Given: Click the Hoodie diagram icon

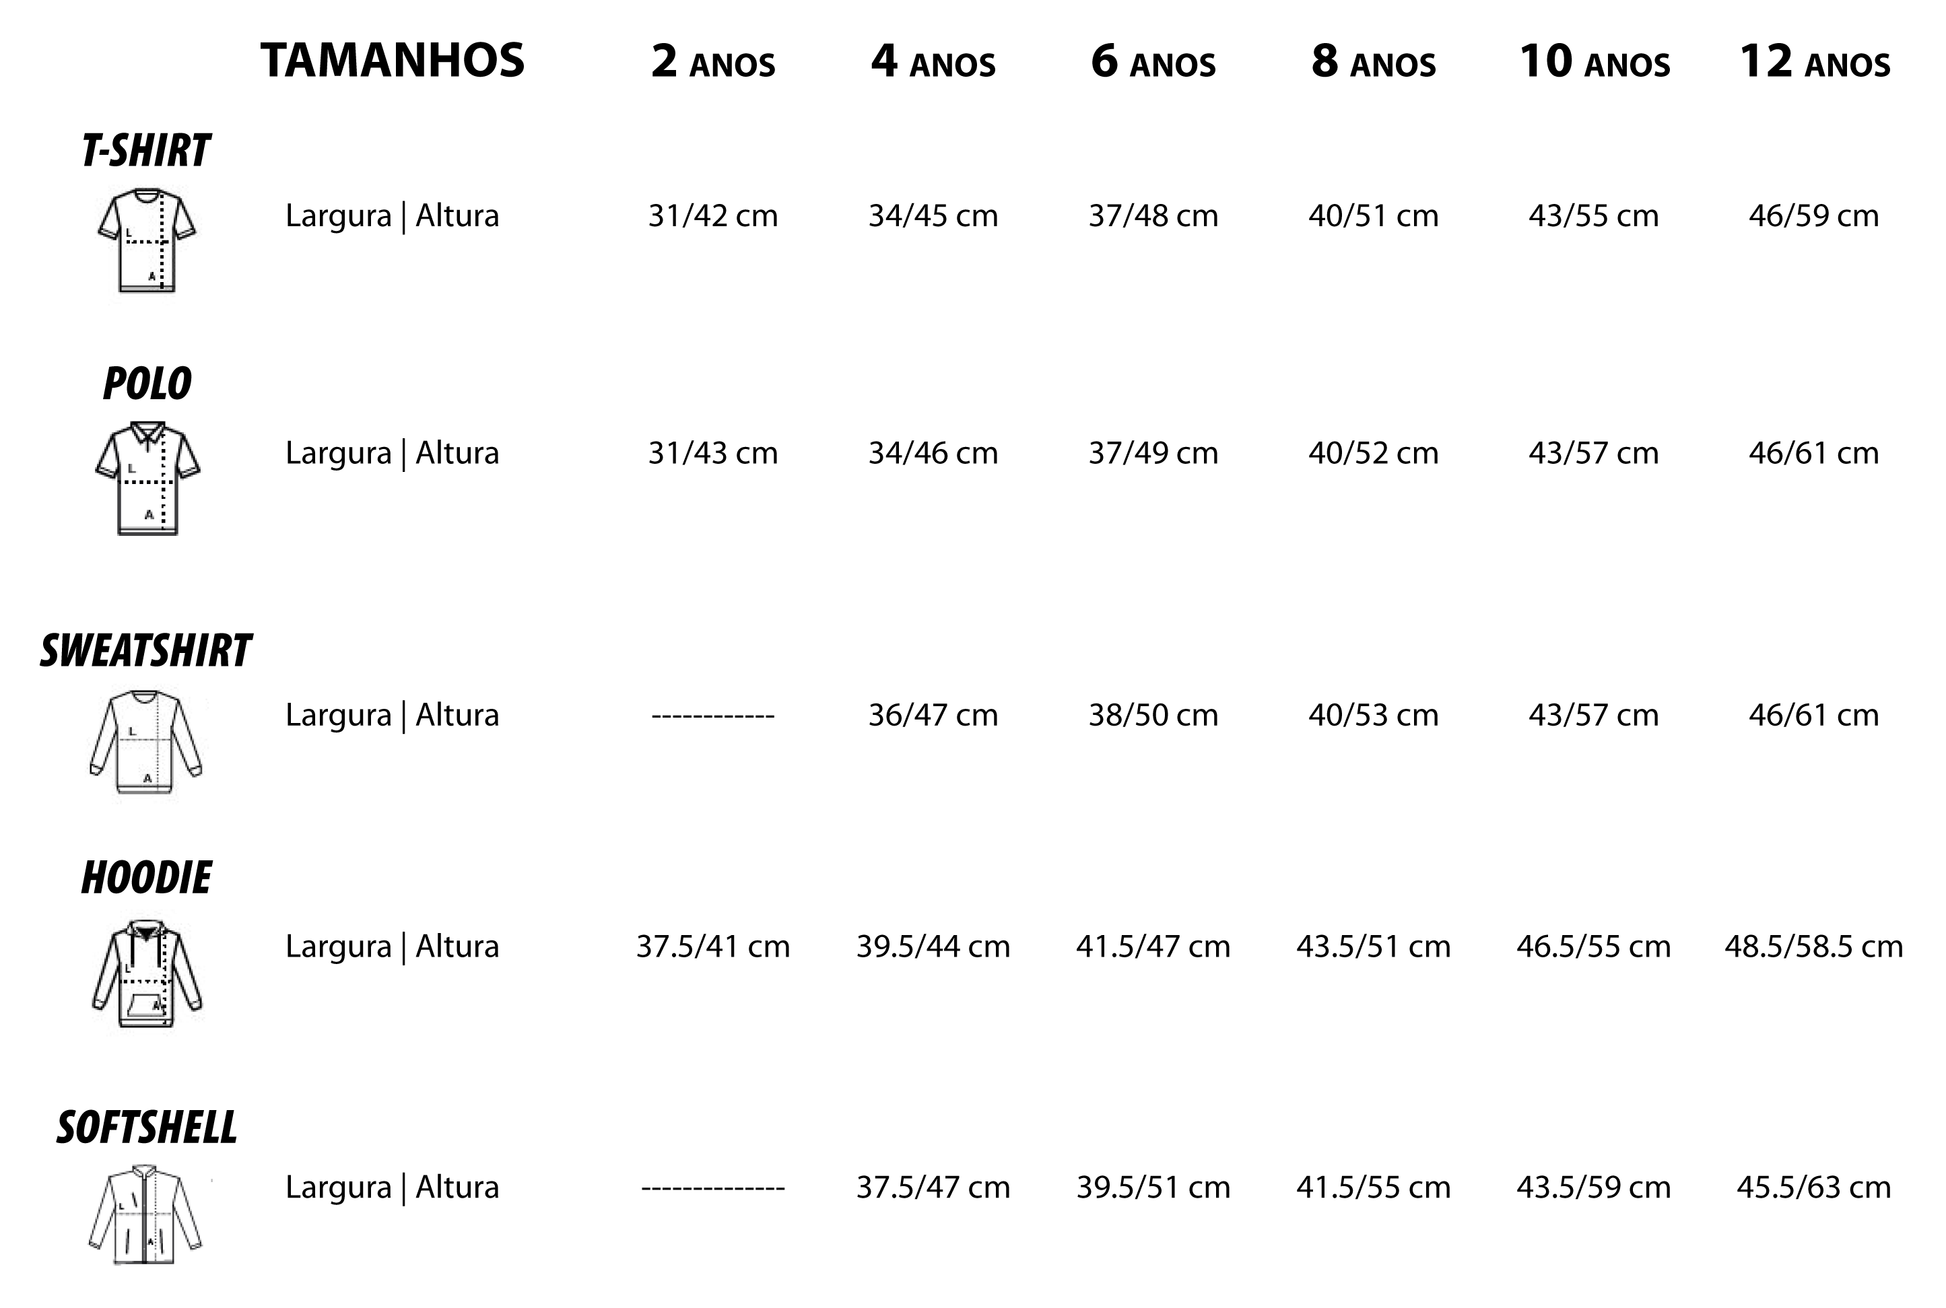Looking at the screenshot, I should [x=147, y=973].
